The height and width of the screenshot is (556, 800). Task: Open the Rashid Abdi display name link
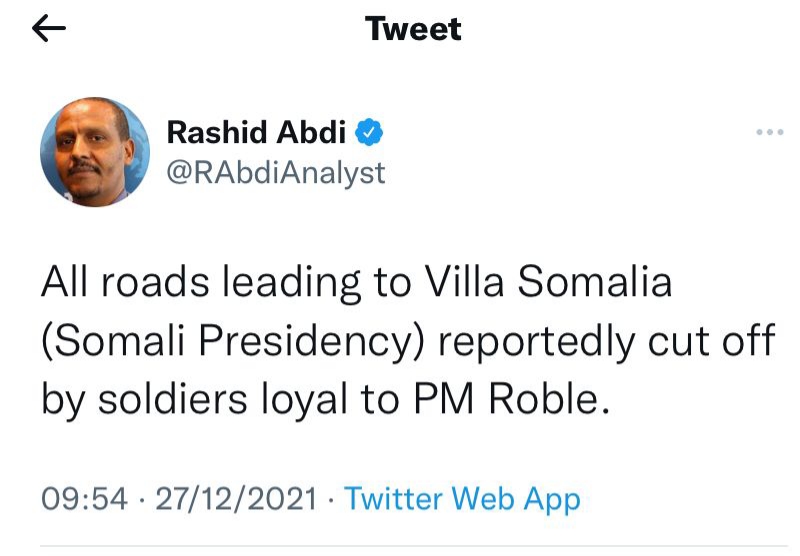click(x=257, y=132)
